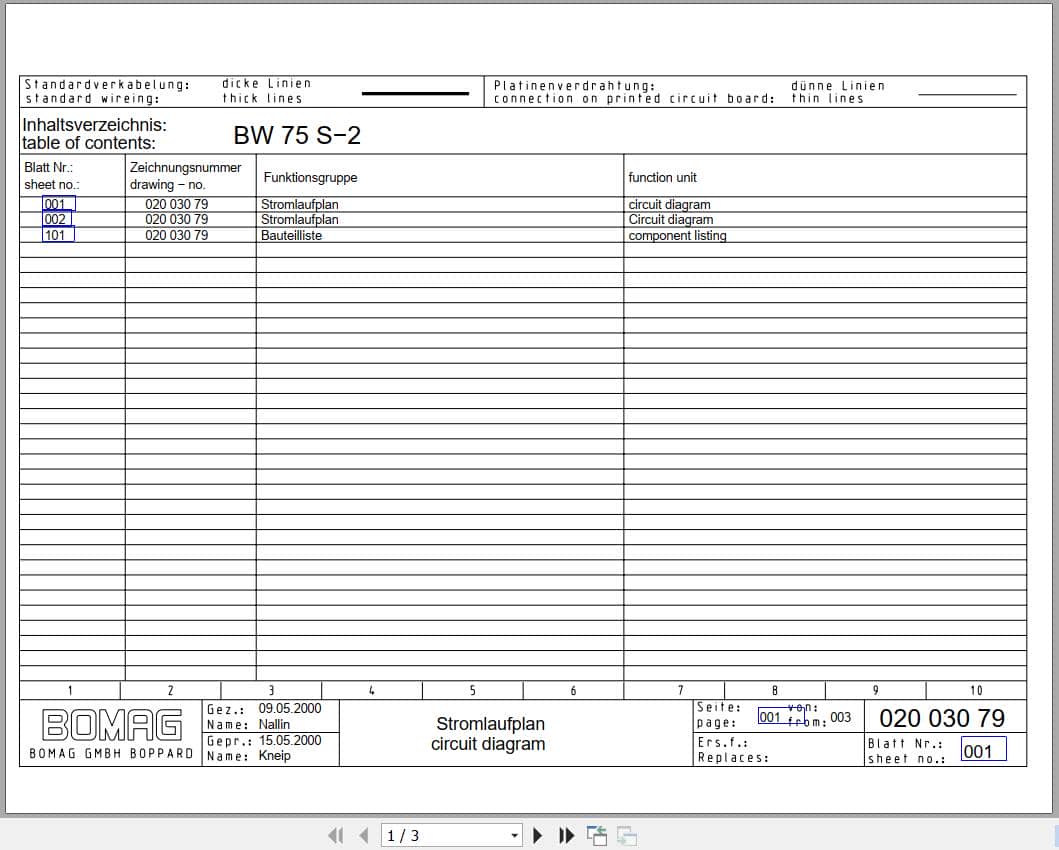Click the page 001 link in title block
Screen dimensions: 1059x850
[x=781, y=716]
